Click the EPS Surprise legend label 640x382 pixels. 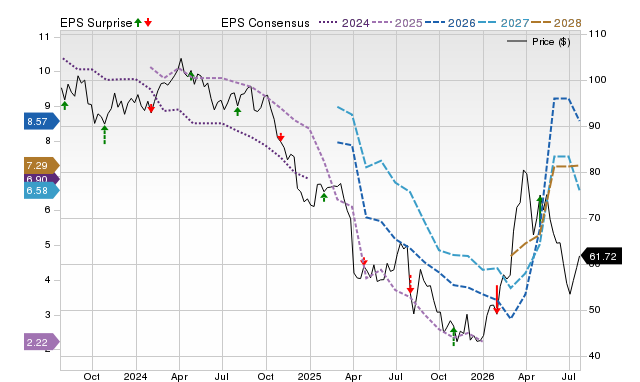tap(96, 23)
